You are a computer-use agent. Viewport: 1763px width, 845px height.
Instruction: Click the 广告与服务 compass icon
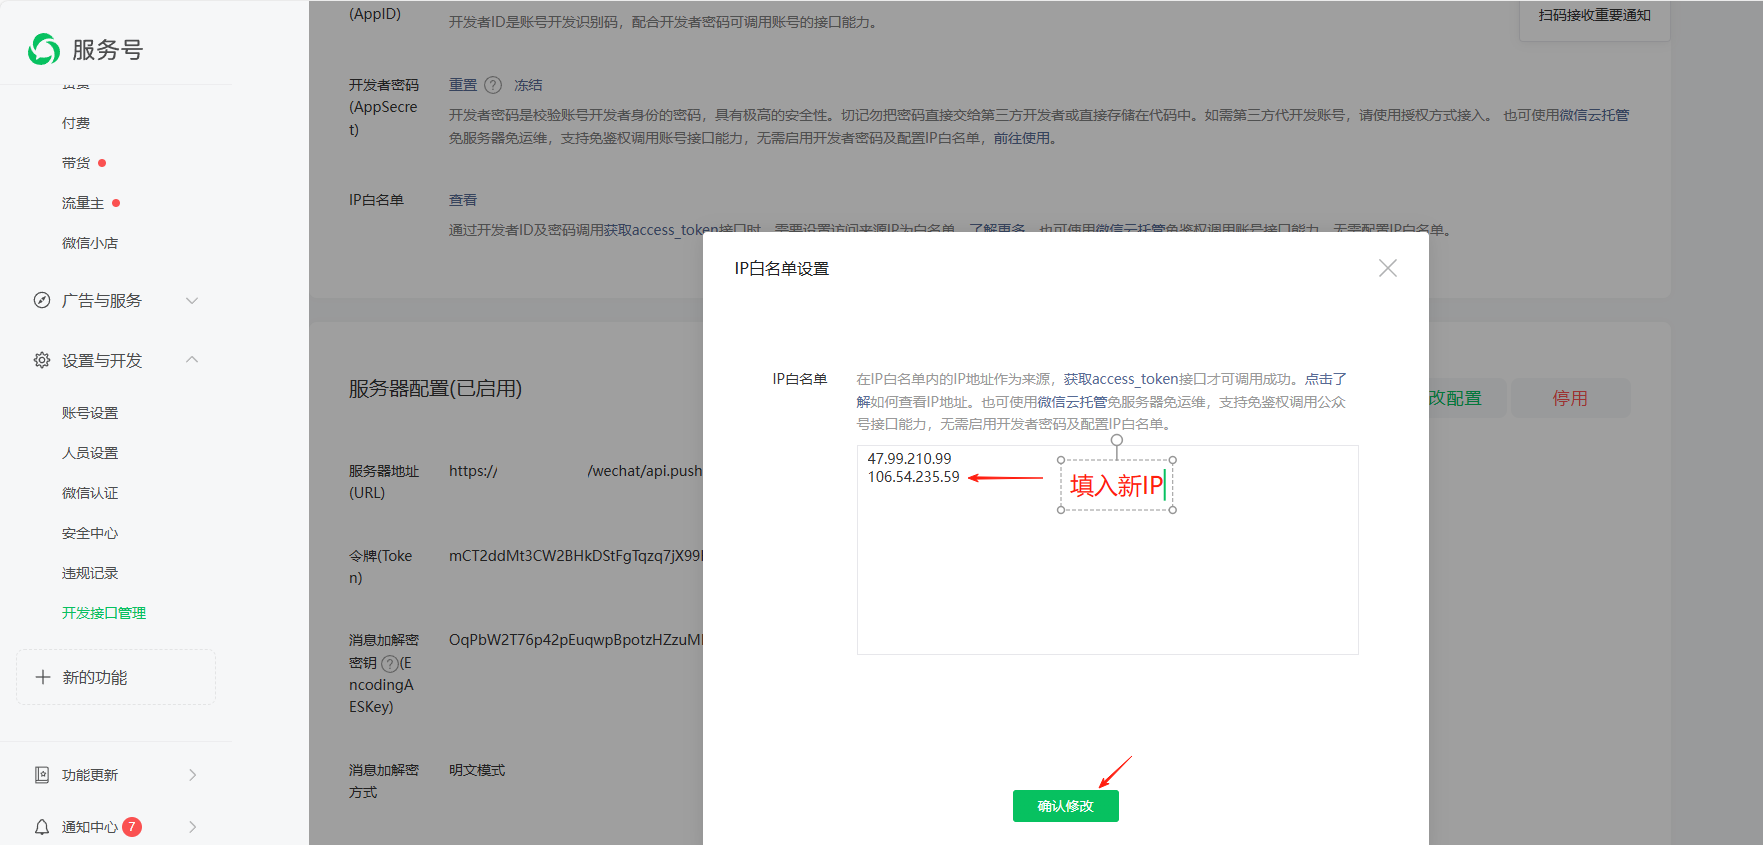(42, 300)
